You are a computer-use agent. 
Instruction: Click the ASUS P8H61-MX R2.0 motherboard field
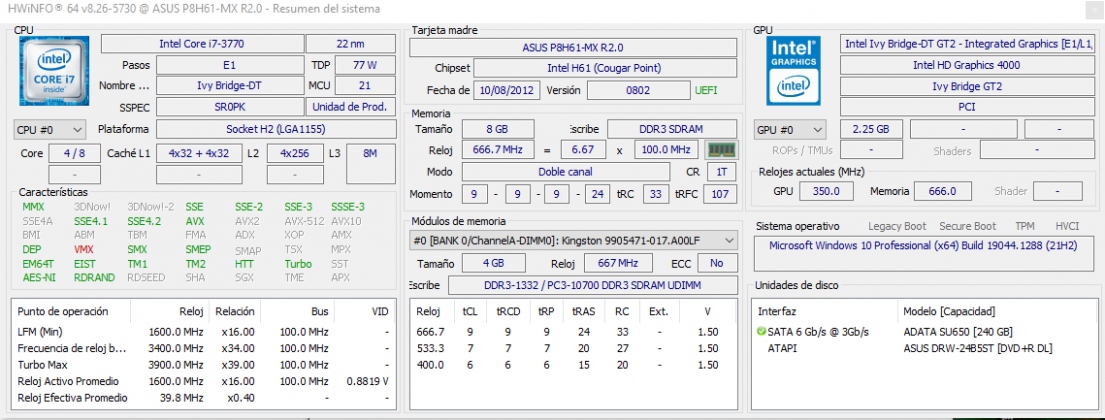[573, 48]
